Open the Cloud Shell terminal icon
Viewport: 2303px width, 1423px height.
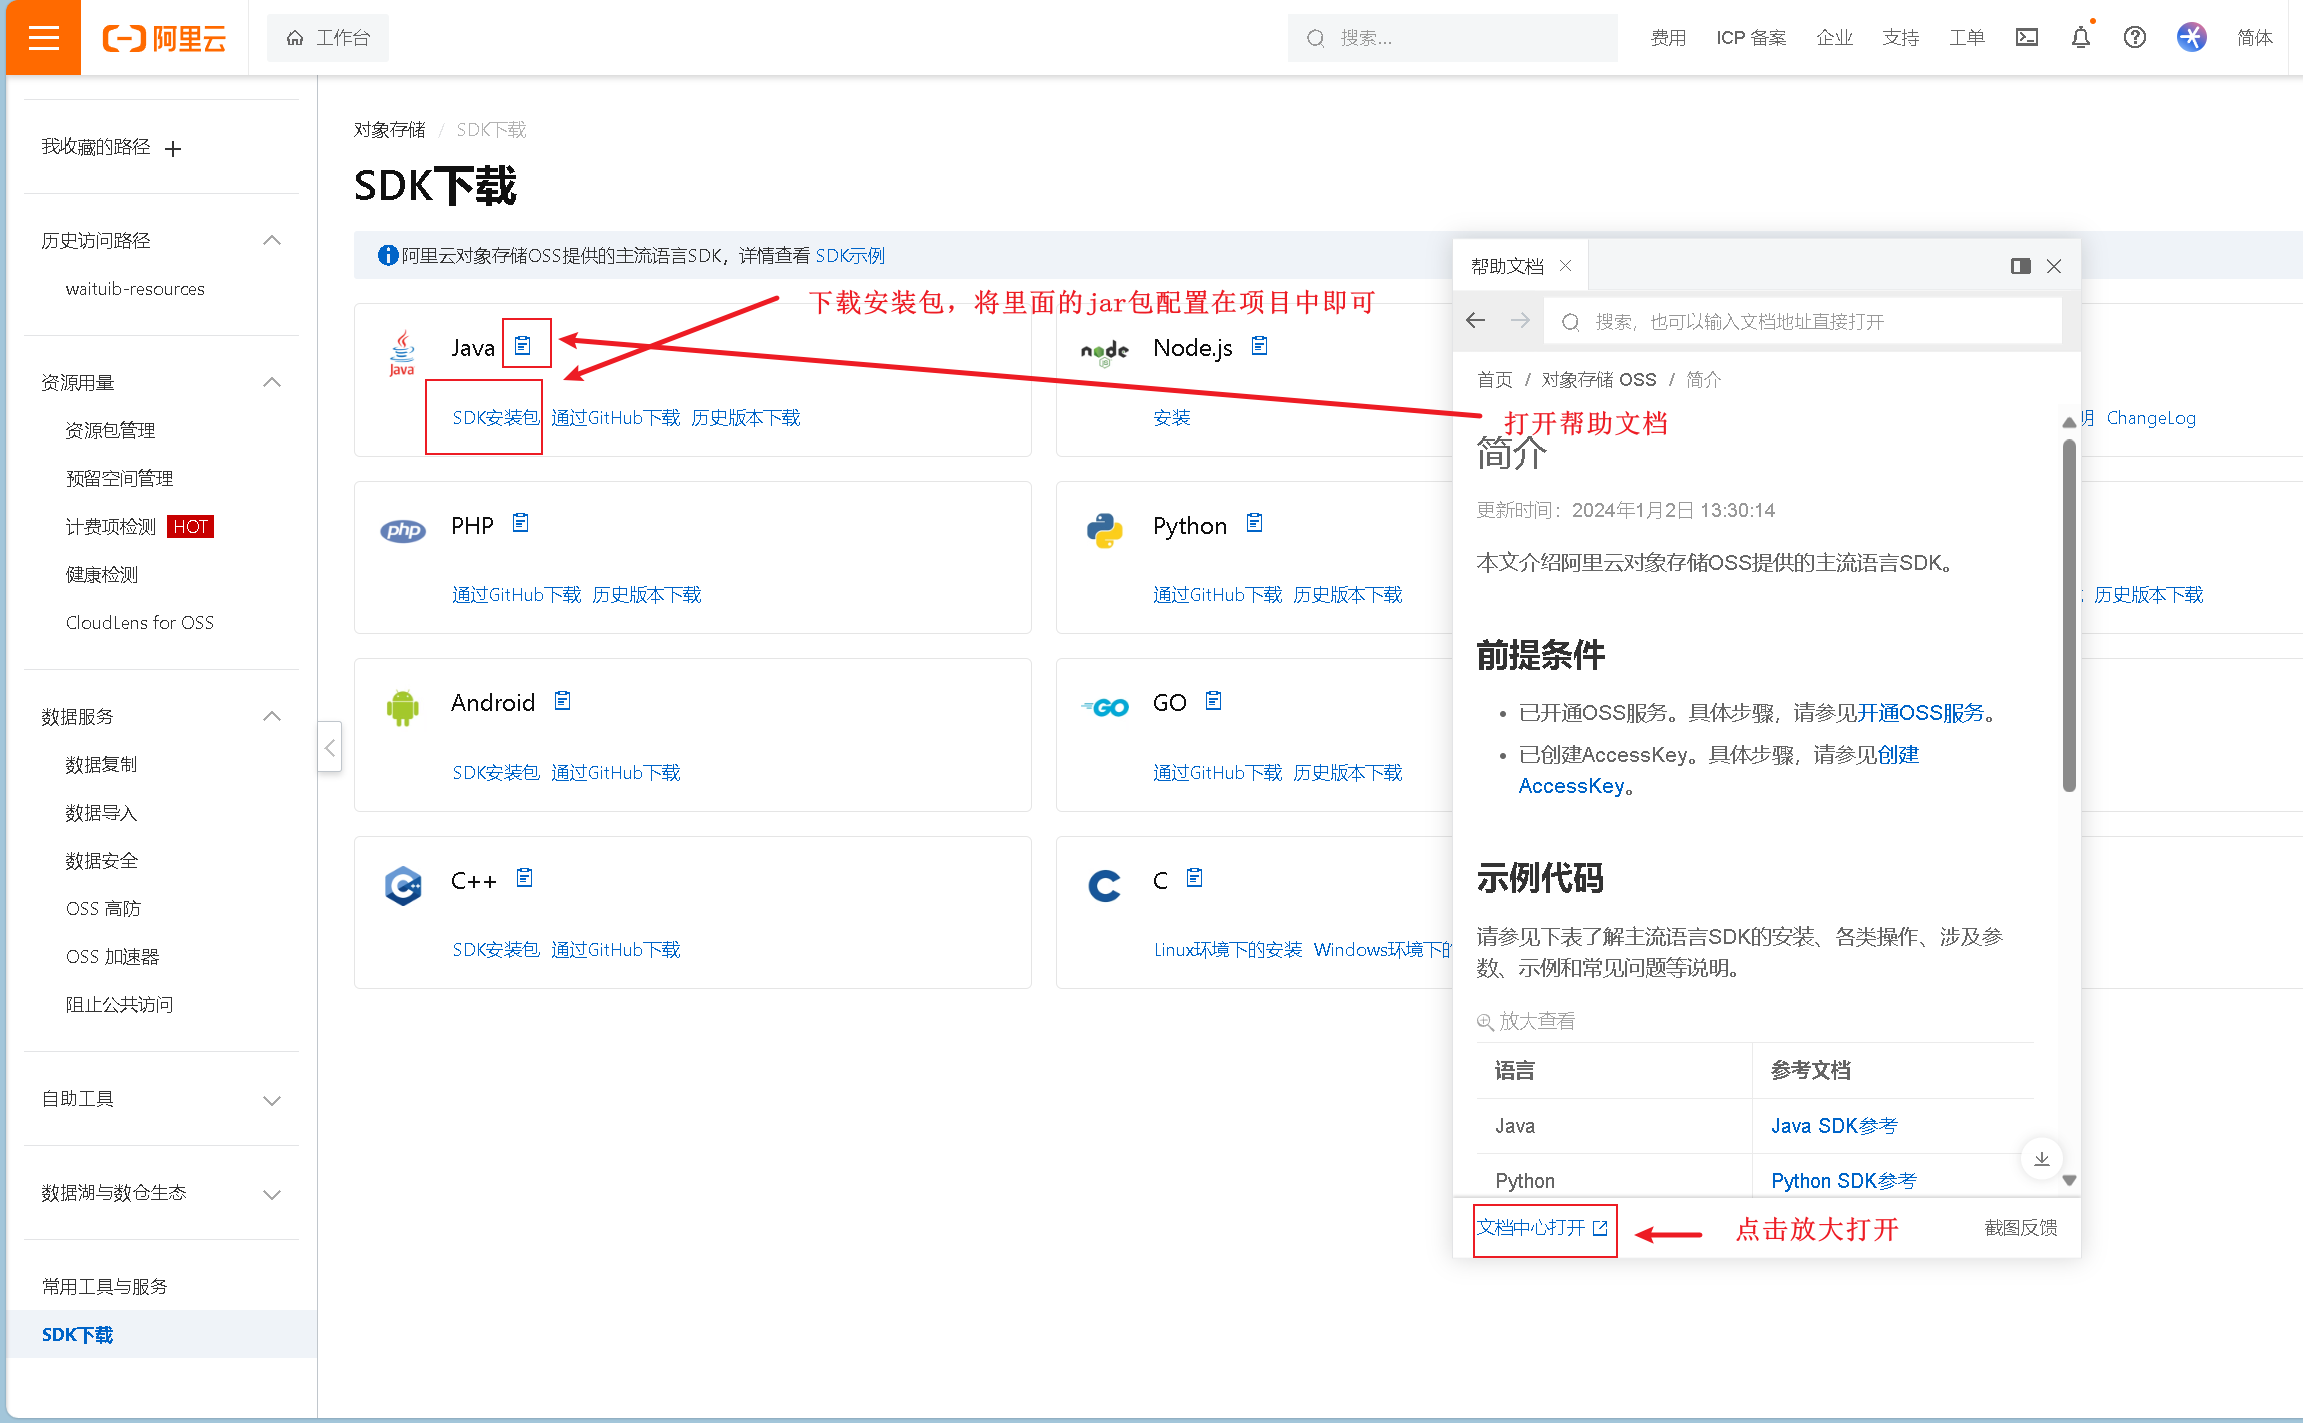(x=2026, y=38)
